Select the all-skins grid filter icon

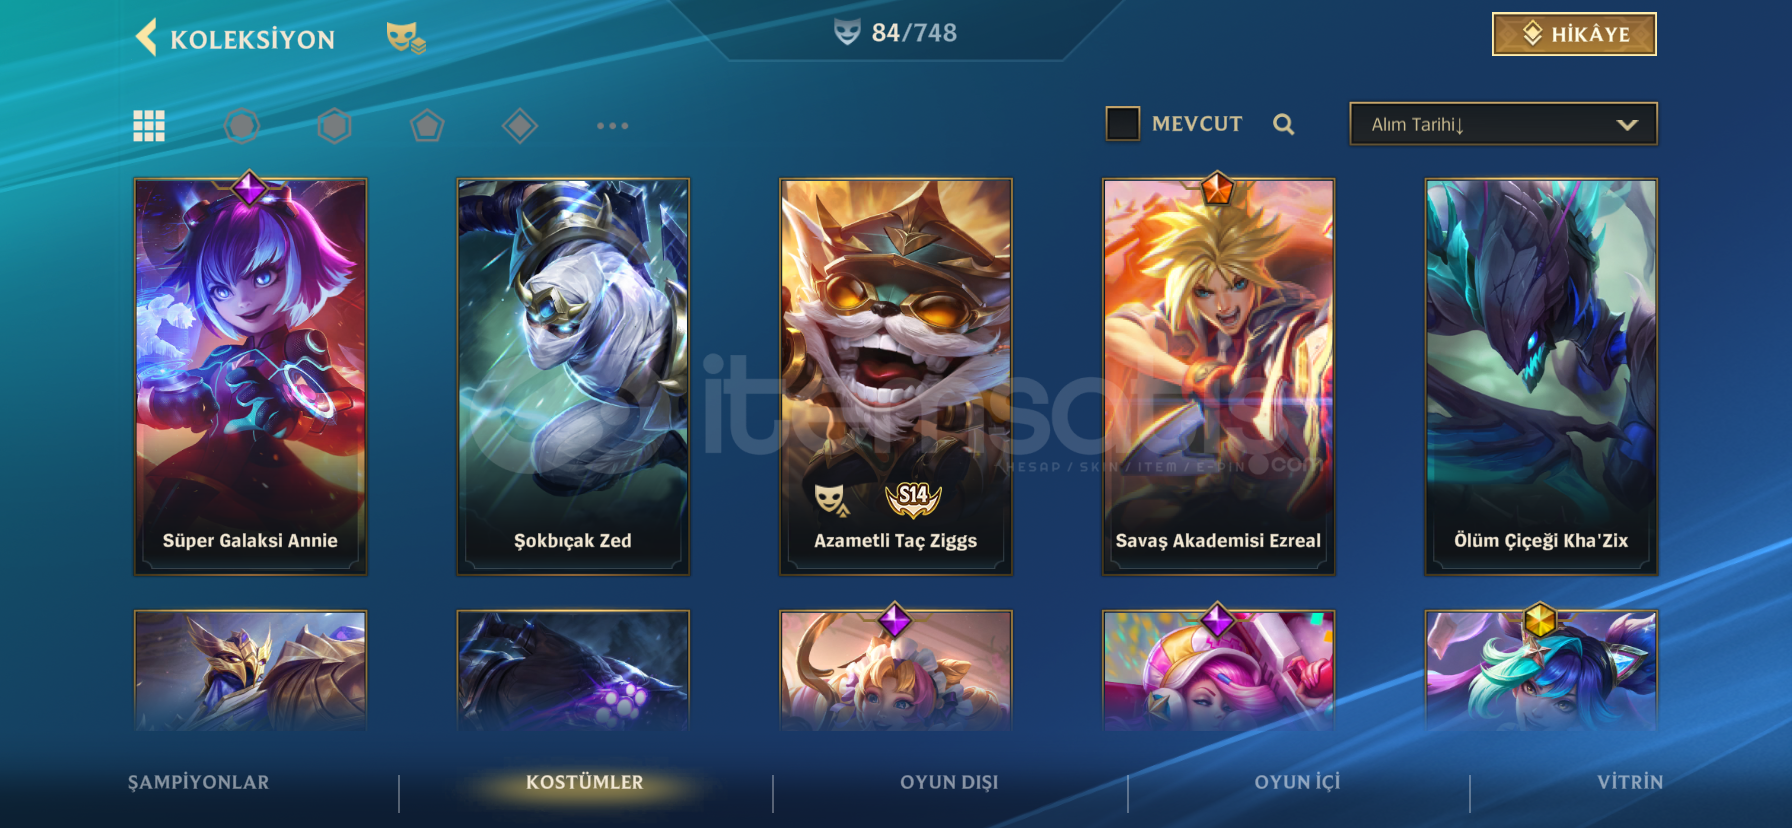tap(149, 126)
